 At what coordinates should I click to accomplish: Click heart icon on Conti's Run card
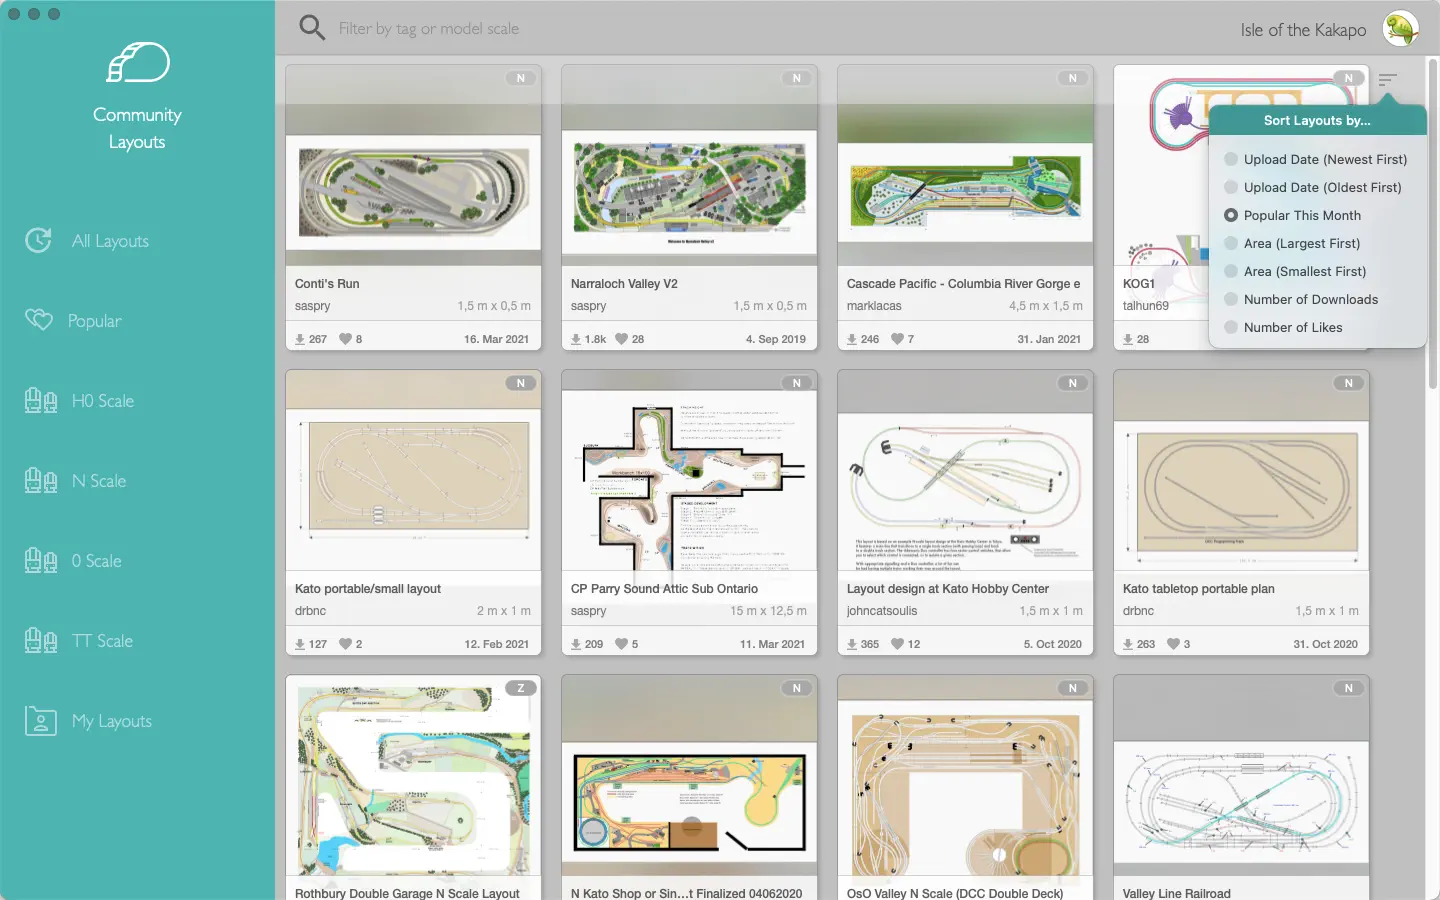click(345, 339)
